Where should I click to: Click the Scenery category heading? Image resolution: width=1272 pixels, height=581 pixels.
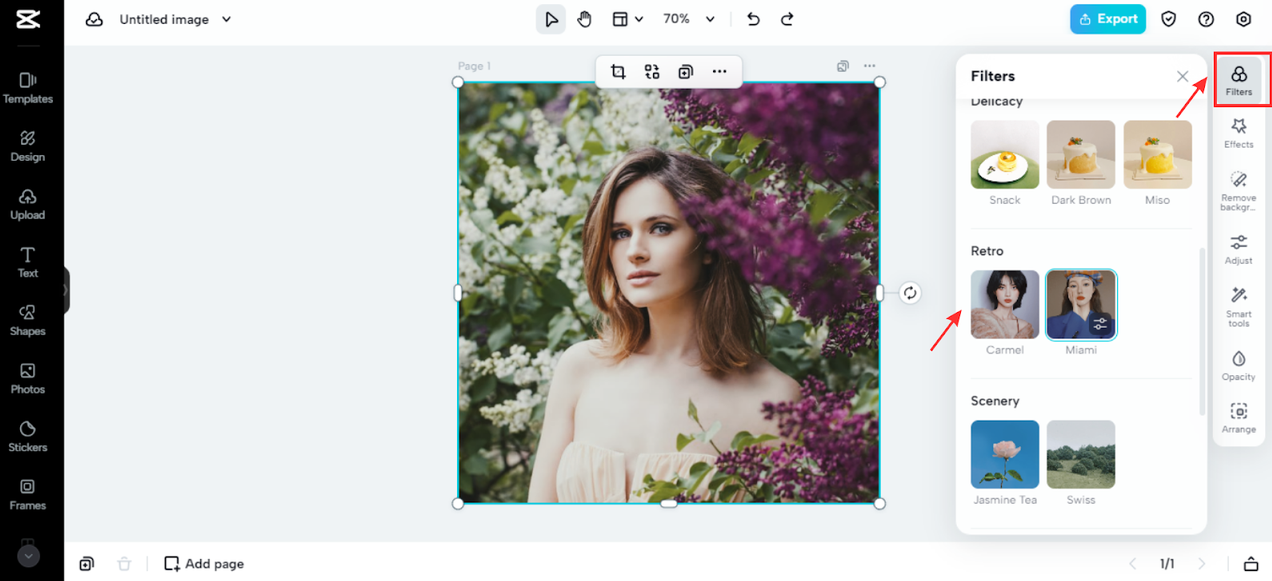point(995,401)
